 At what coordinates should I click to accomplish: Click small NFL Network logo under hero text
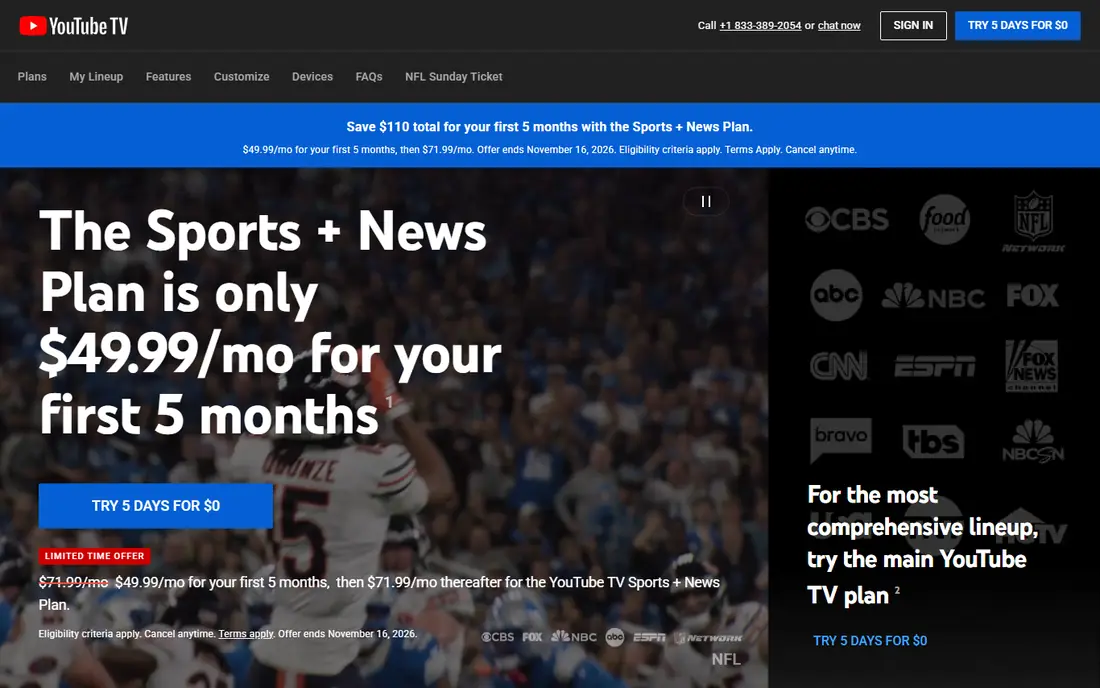coord(708,638)
